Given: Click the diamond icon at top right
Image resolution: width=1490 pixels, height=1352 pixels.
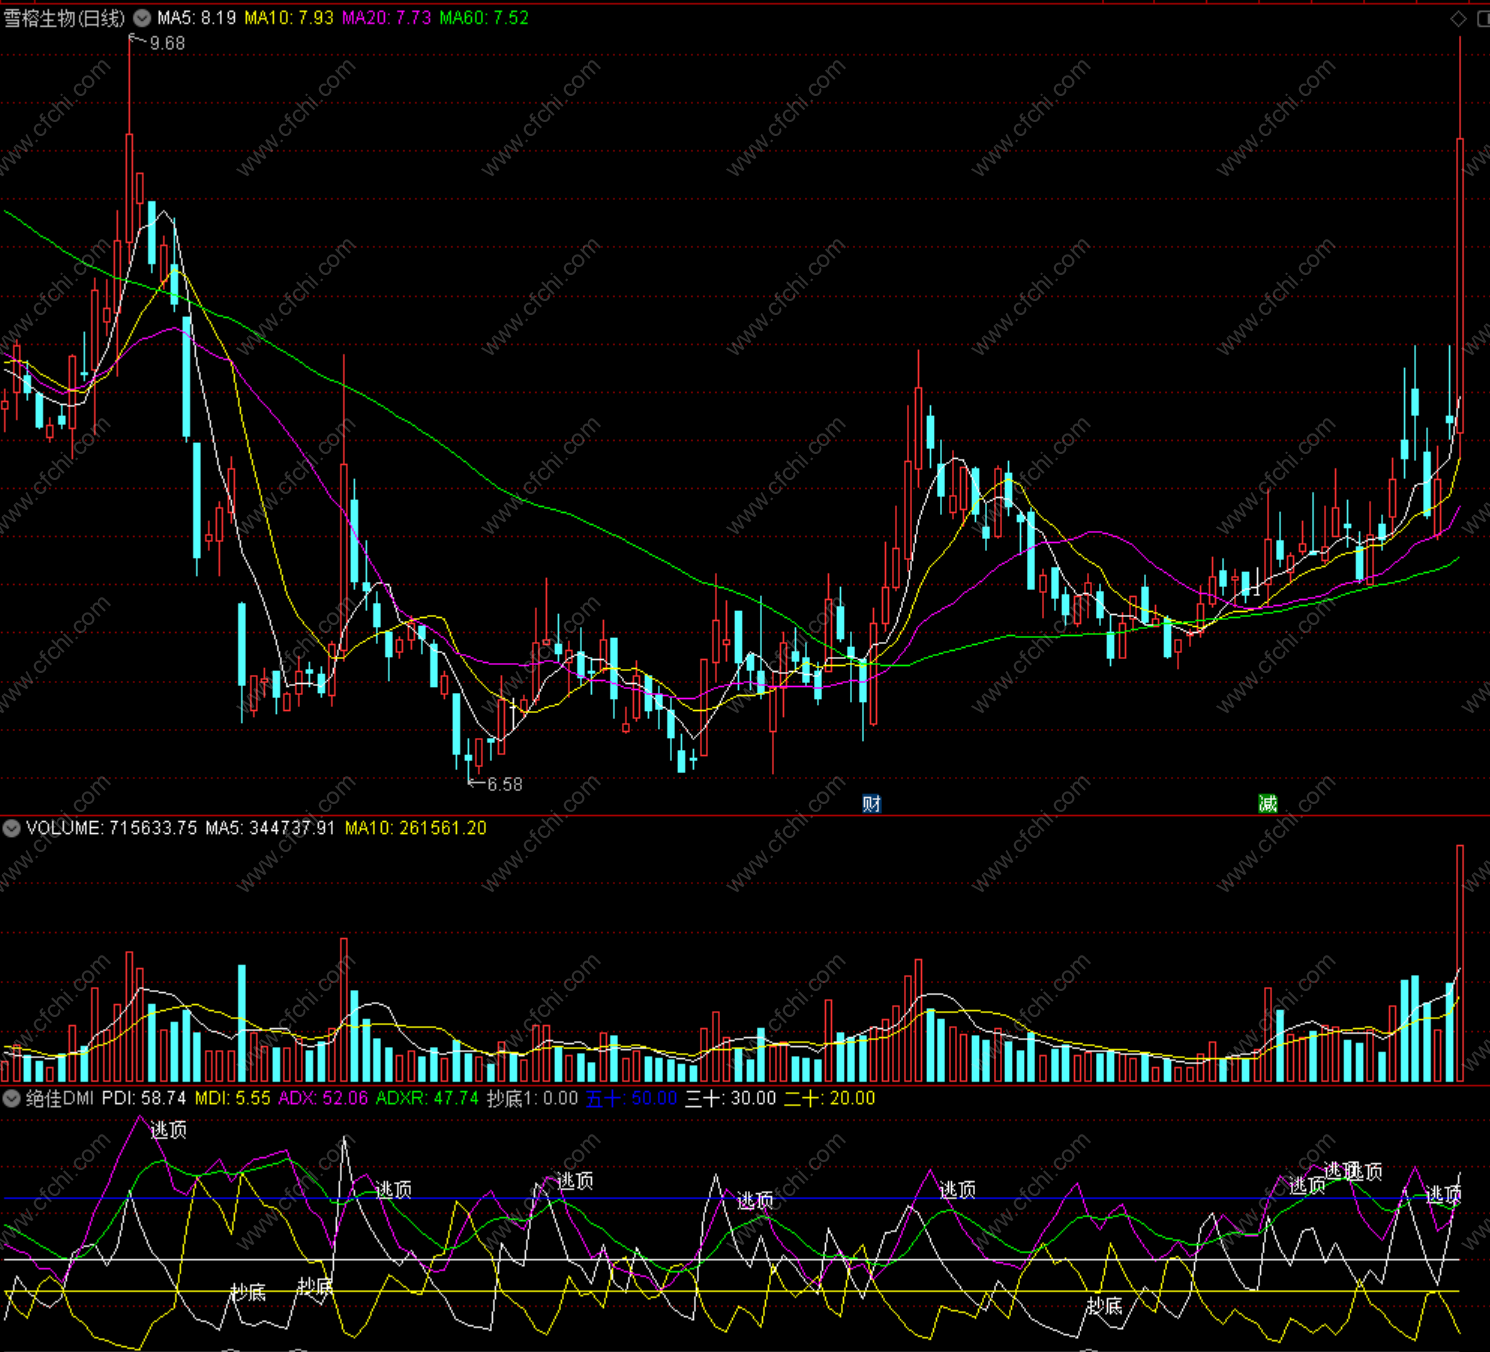Looking at the screenshot, I should click(1458, 18).
